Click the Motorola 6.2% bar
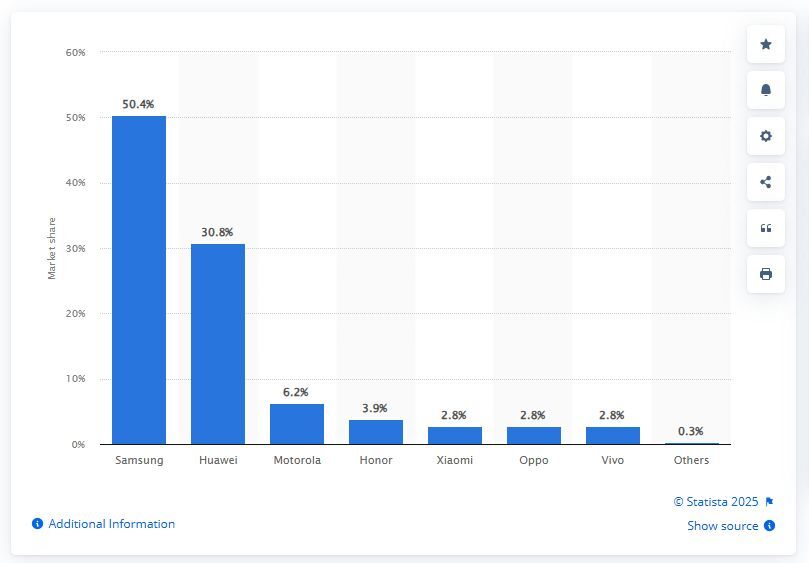The height and width of the screenshot is (563, 809). coord(297,424)
